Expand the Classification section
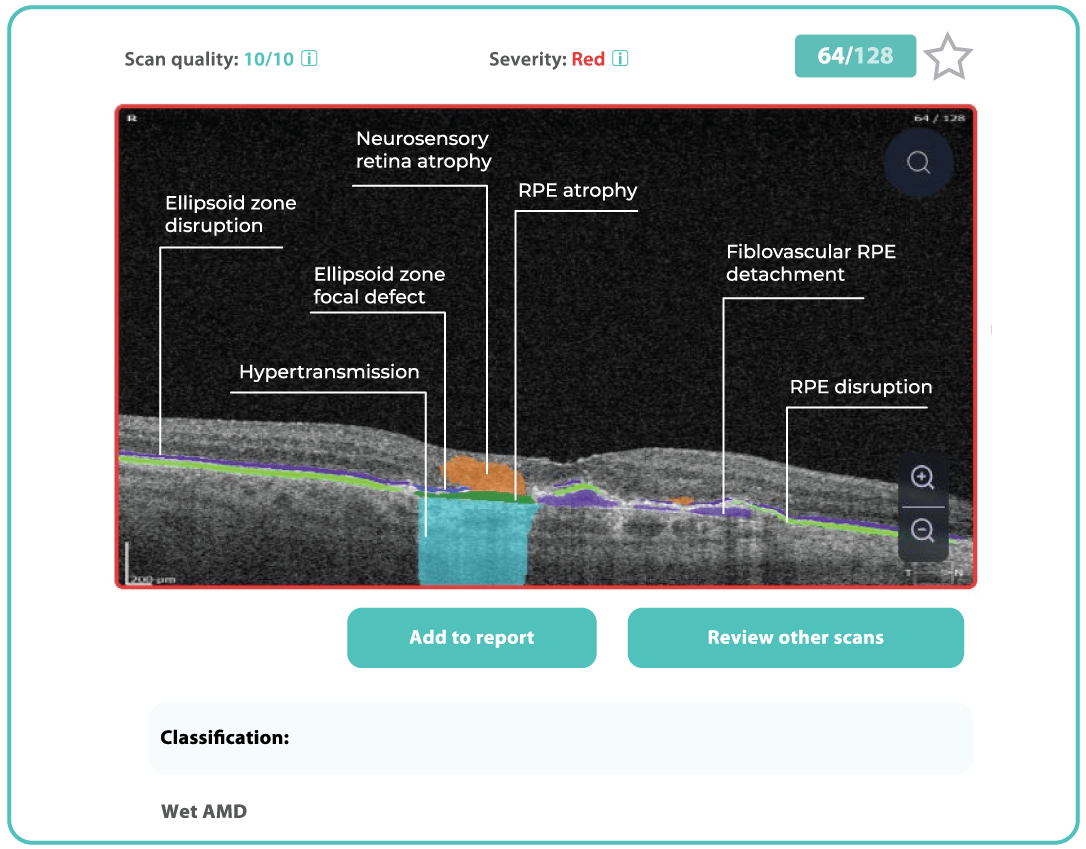Viewport: 1086px width, 849px height. point(224,738)
